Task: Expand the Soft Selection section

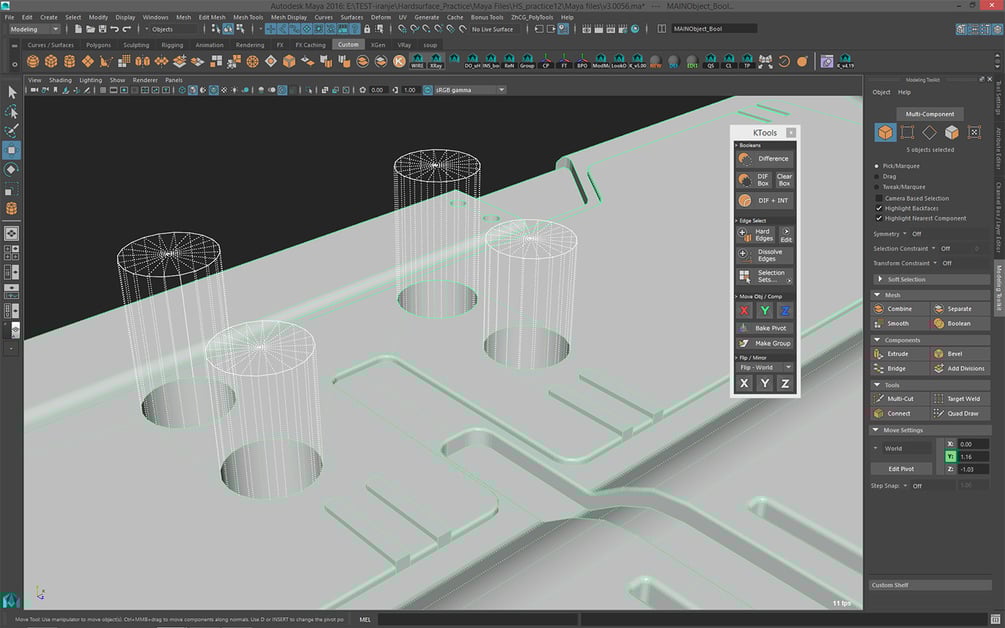Action: click(907, 279)
